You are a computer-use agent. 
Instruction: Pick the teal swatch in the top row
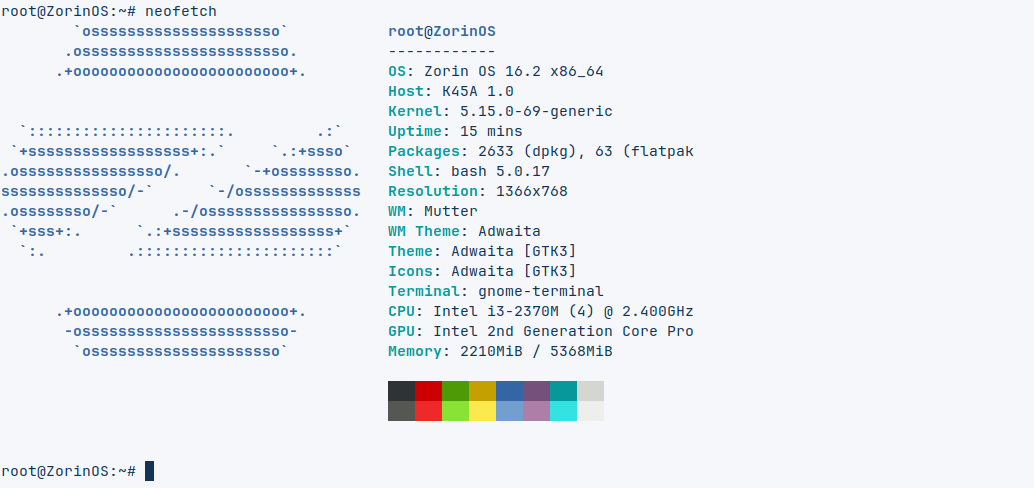(x=564, y=391)
